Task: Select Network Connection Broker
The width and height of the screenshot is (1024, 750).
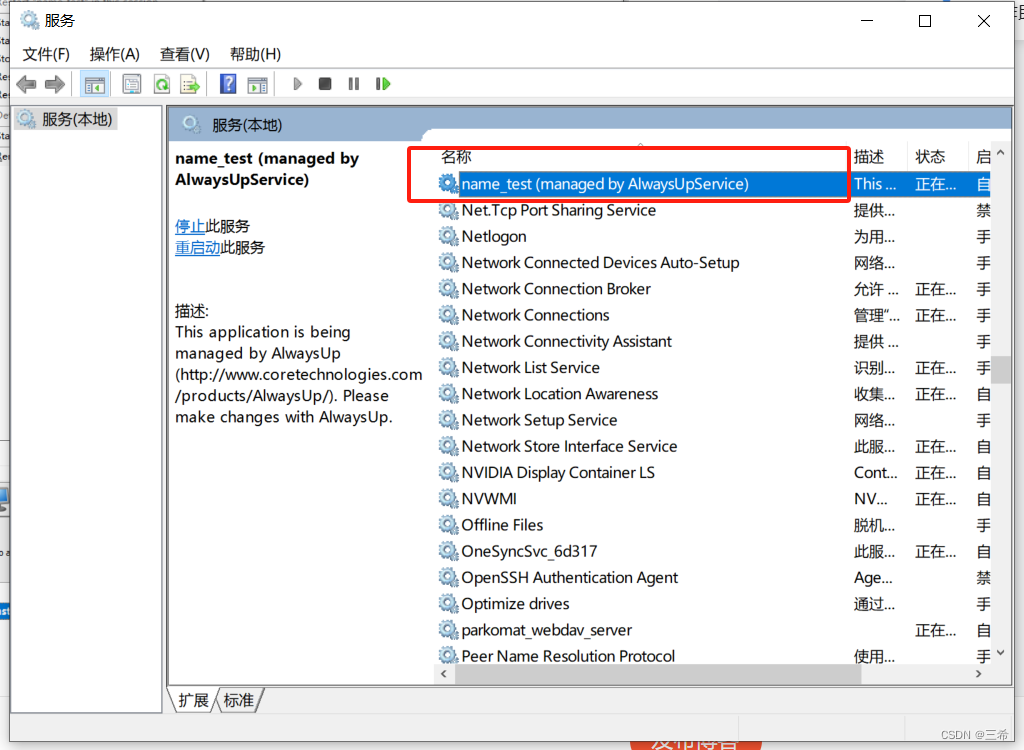Action: click(556, 289)
